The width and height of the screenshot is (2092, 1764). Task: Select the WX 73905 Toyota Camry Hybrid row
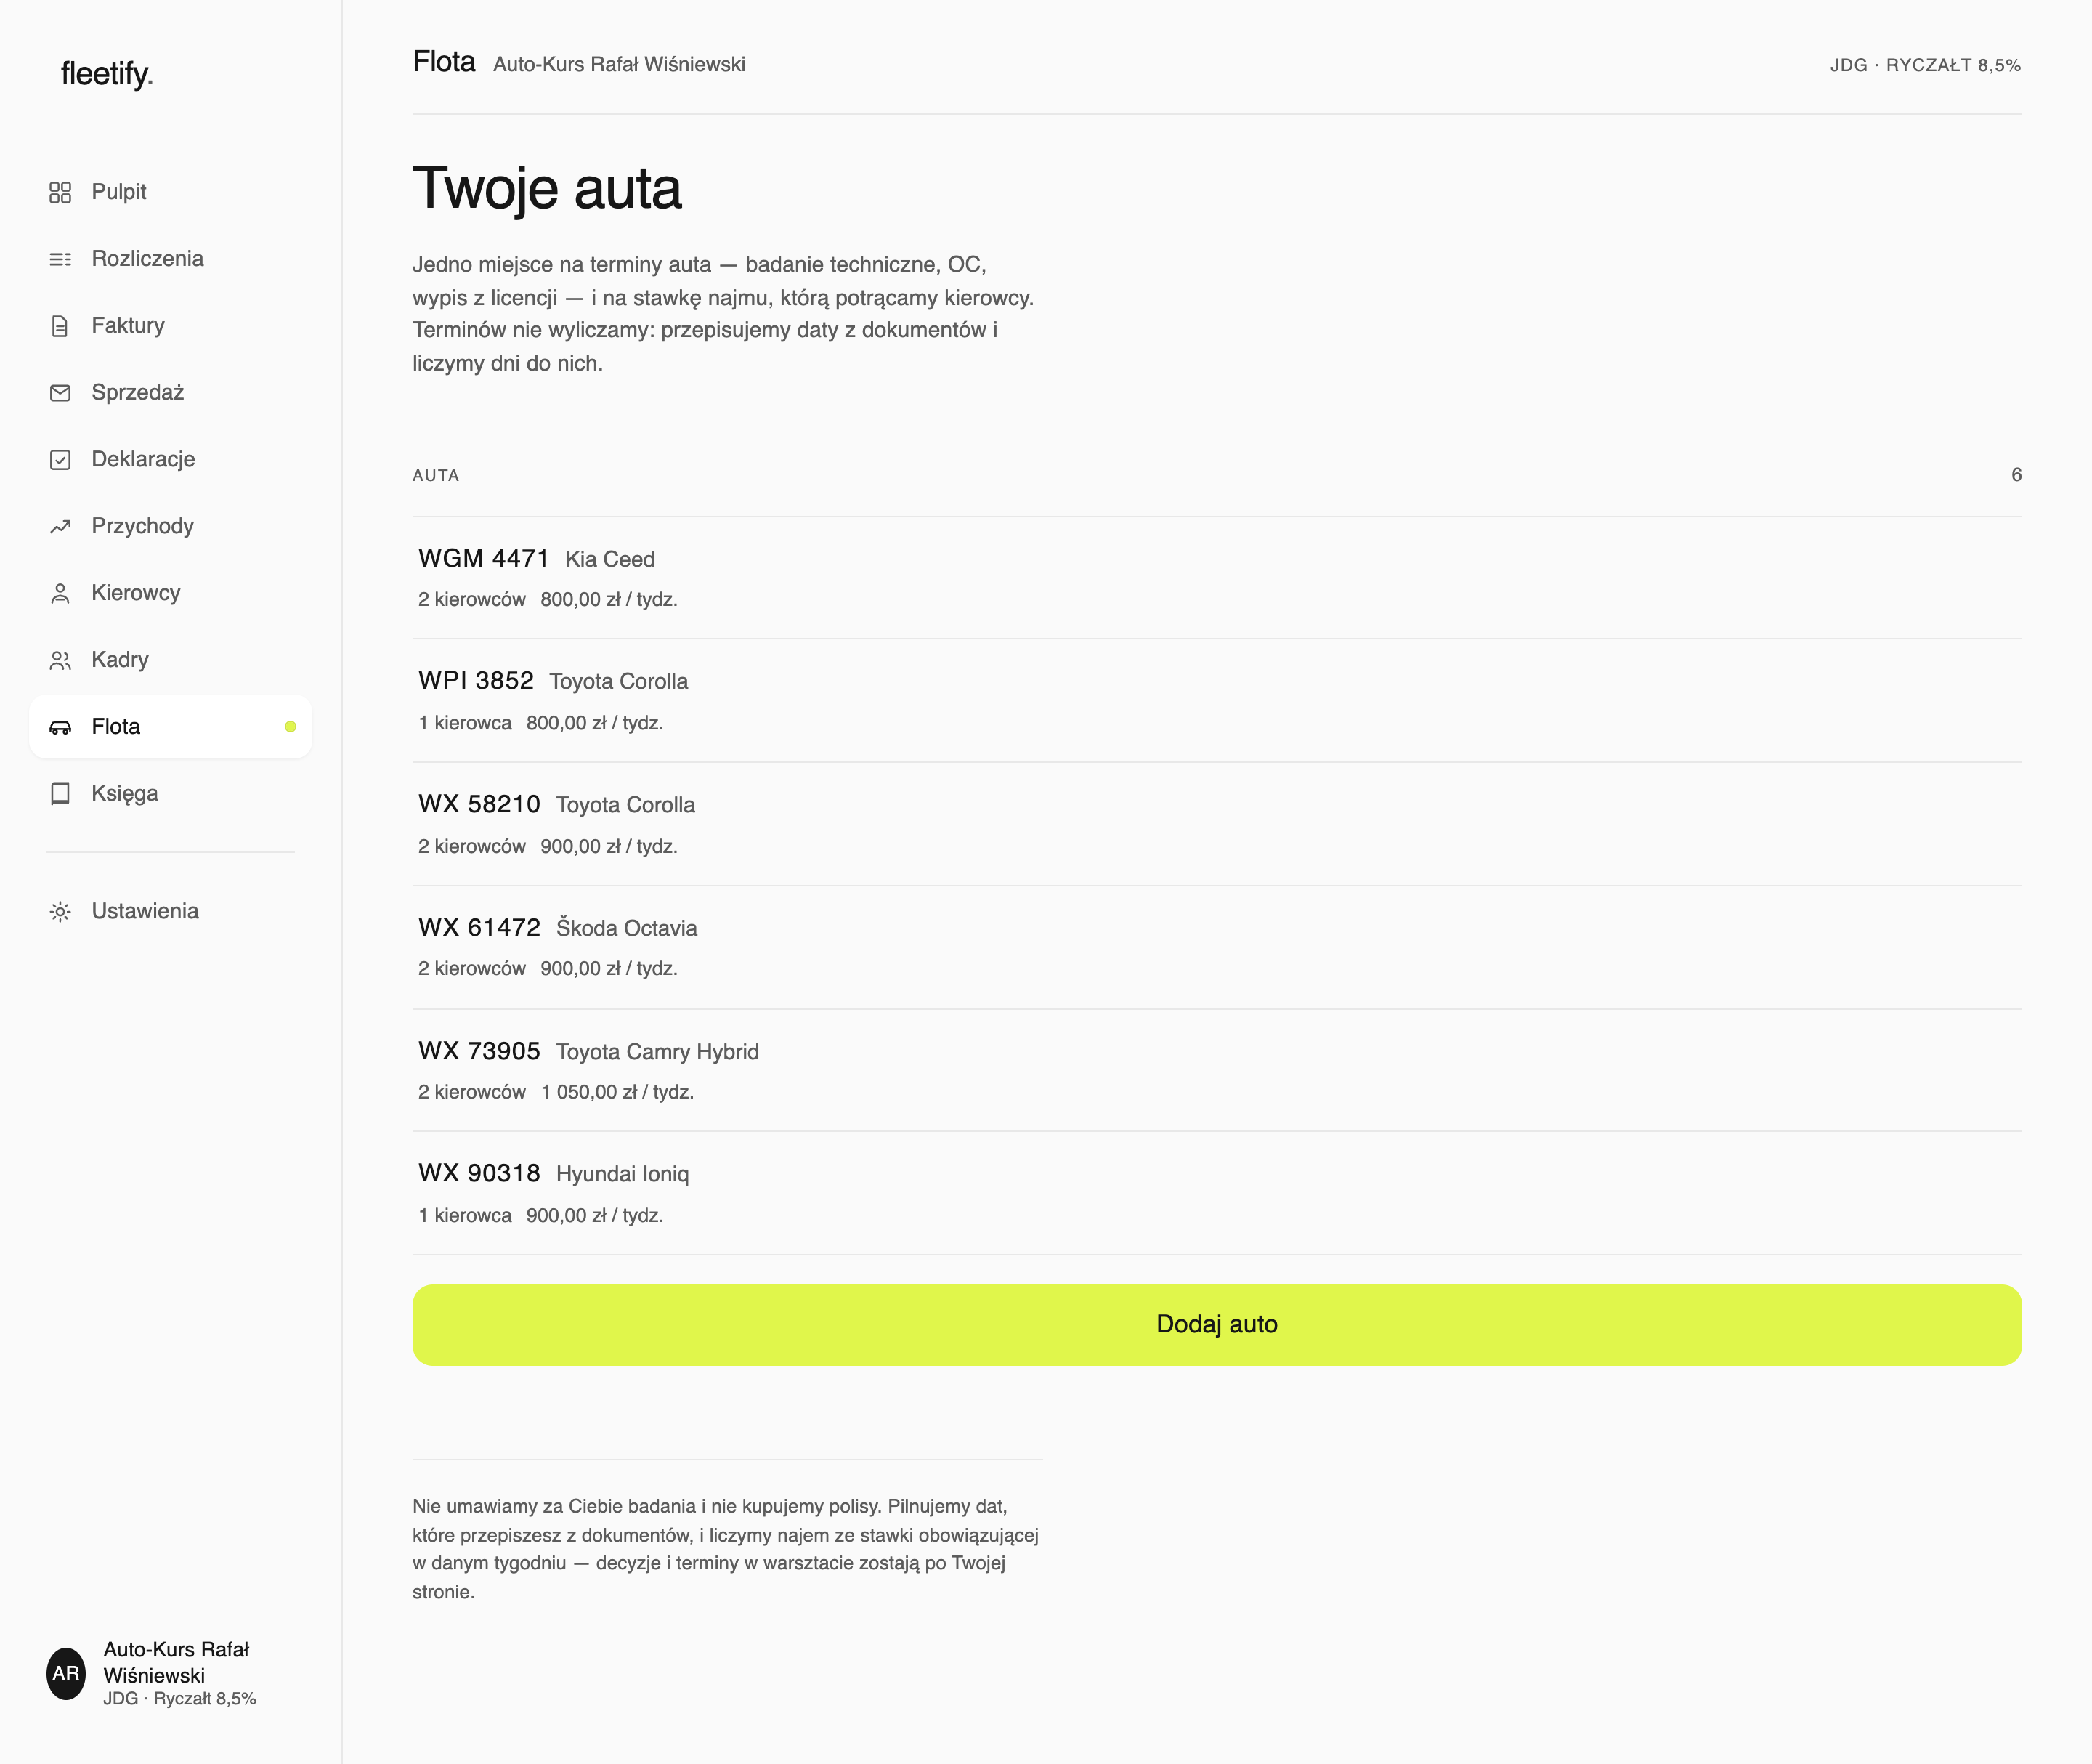tap(1217, 1071)
